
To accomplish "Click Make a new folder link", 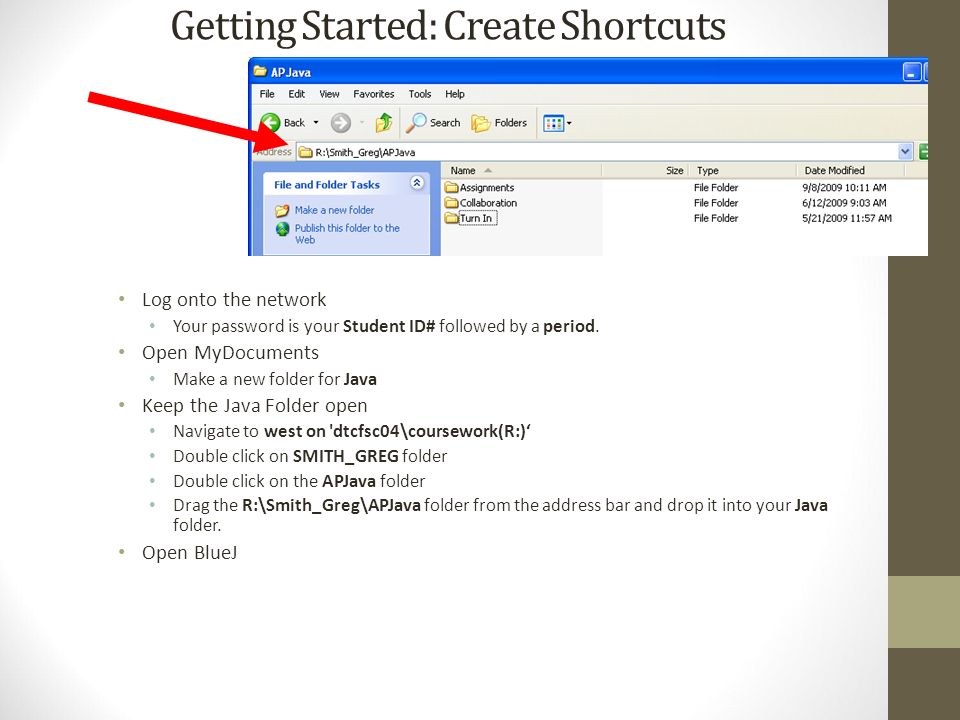I will 334,210.
